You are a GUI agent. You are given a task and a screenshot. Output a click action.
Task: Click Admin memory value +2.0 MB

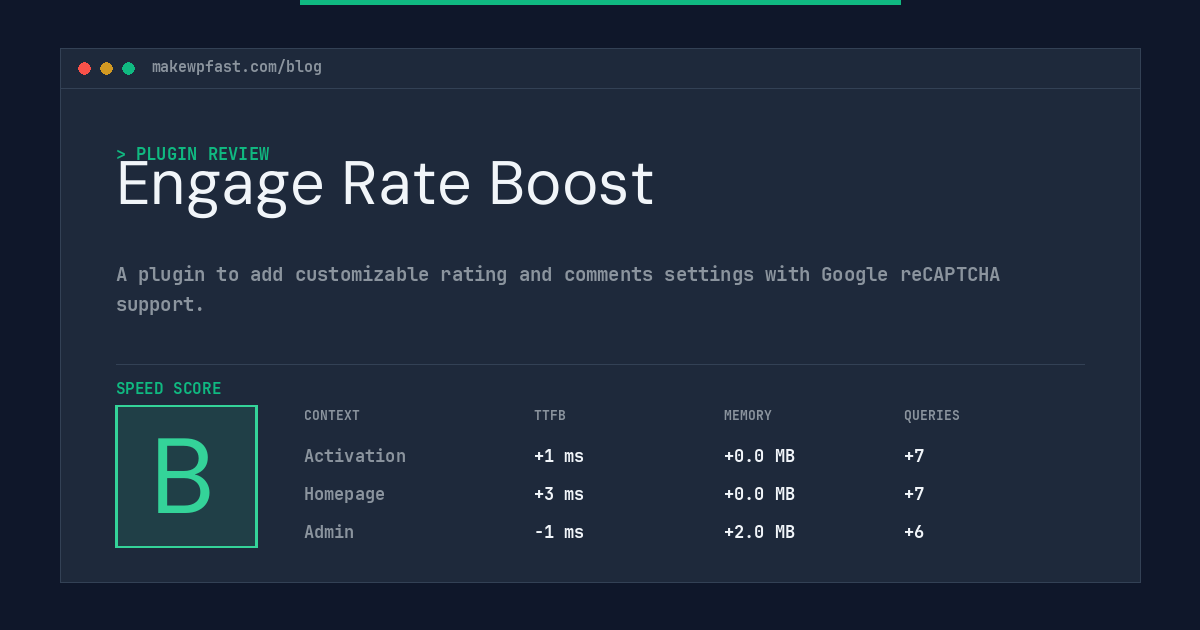click(759, 532)
